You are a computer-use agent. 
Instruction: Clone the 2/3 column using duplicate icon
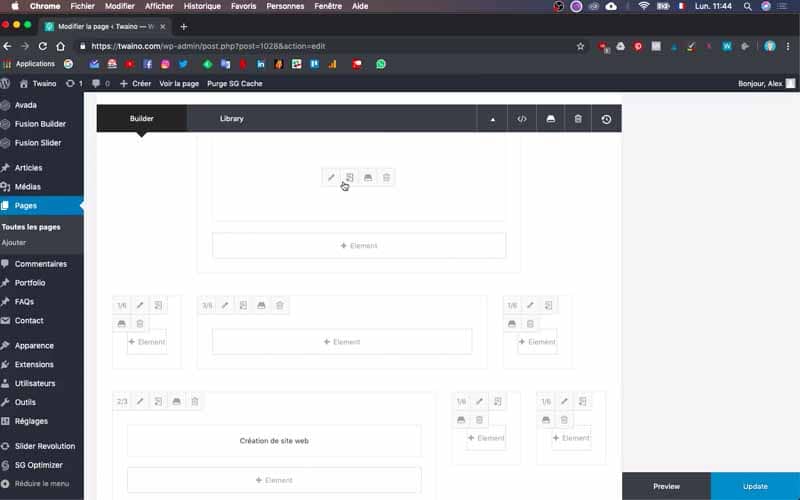[158, 402]
